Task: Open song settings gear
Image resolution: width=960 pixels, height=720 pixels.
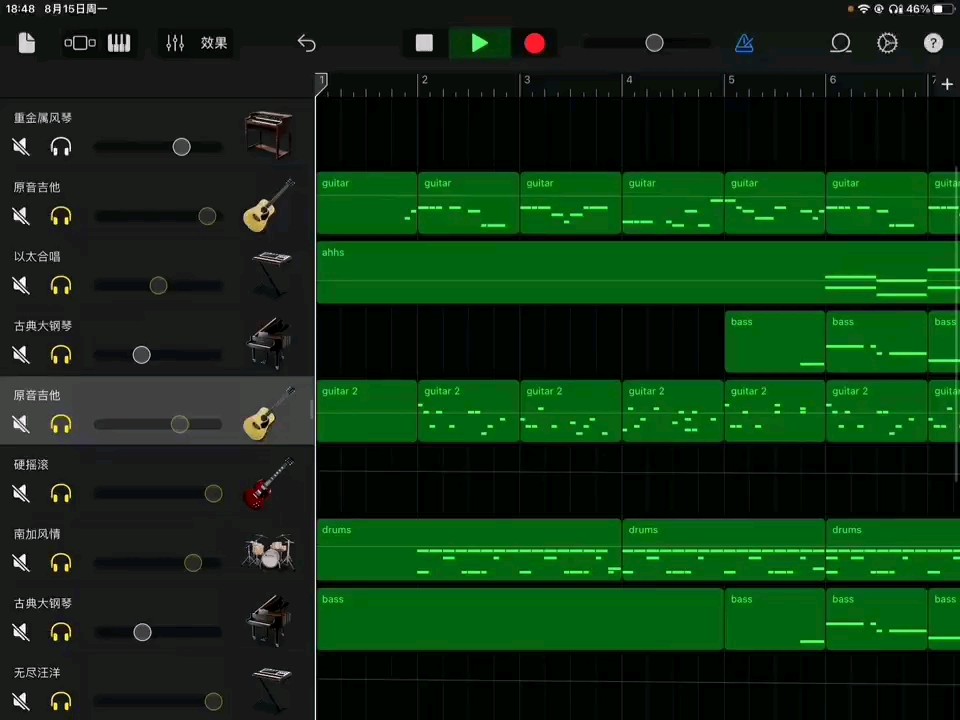Action: [887, 43]
